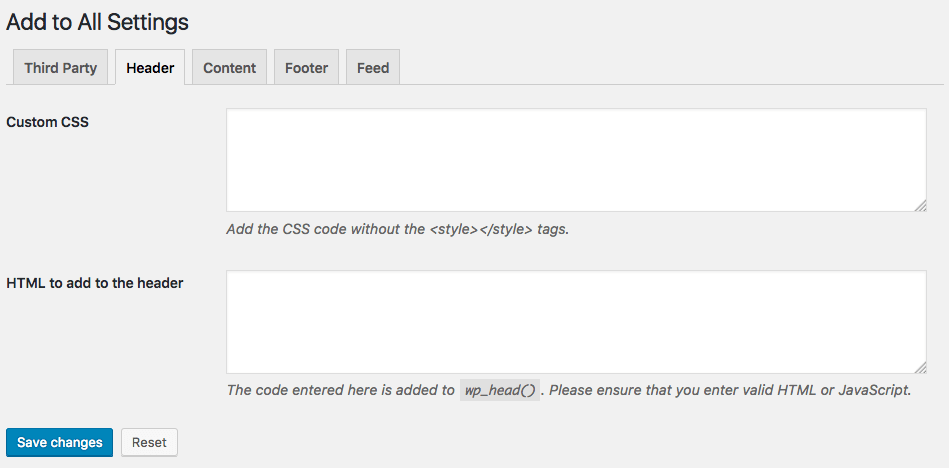Click the header HTML textarea resize handle

point(920,367)
